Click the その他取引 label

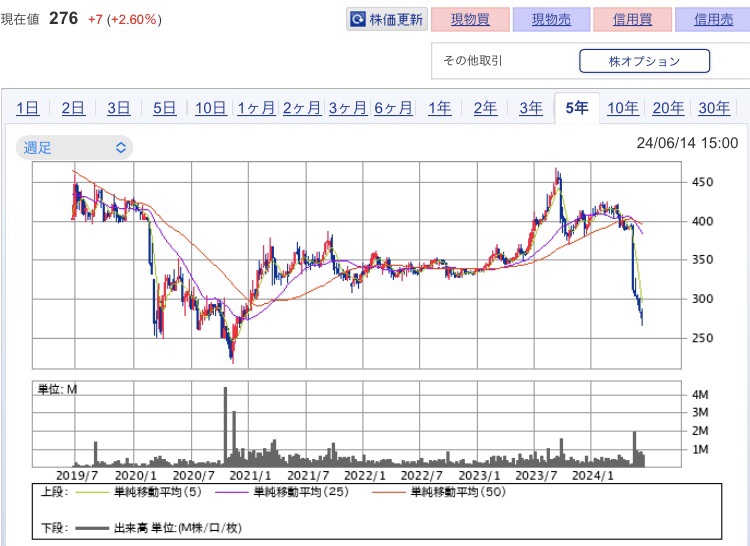click(473, 61)
